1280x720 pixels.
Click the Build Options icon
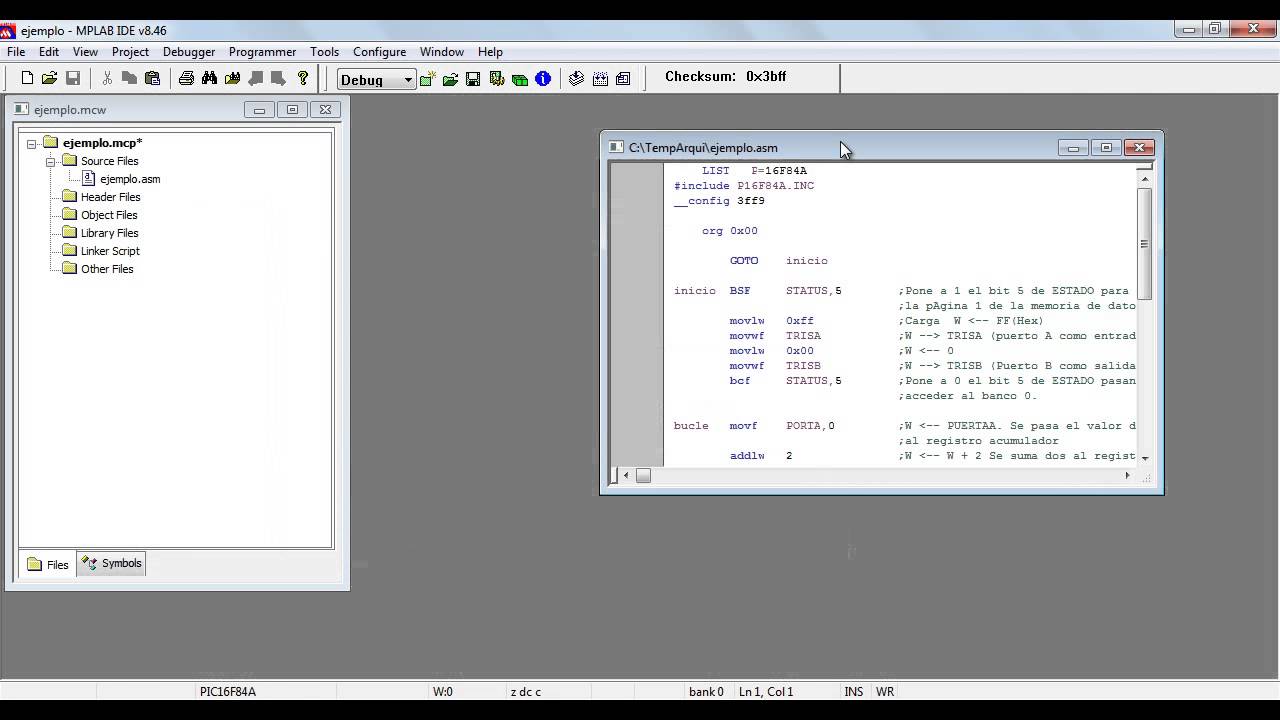coord(497,79)
